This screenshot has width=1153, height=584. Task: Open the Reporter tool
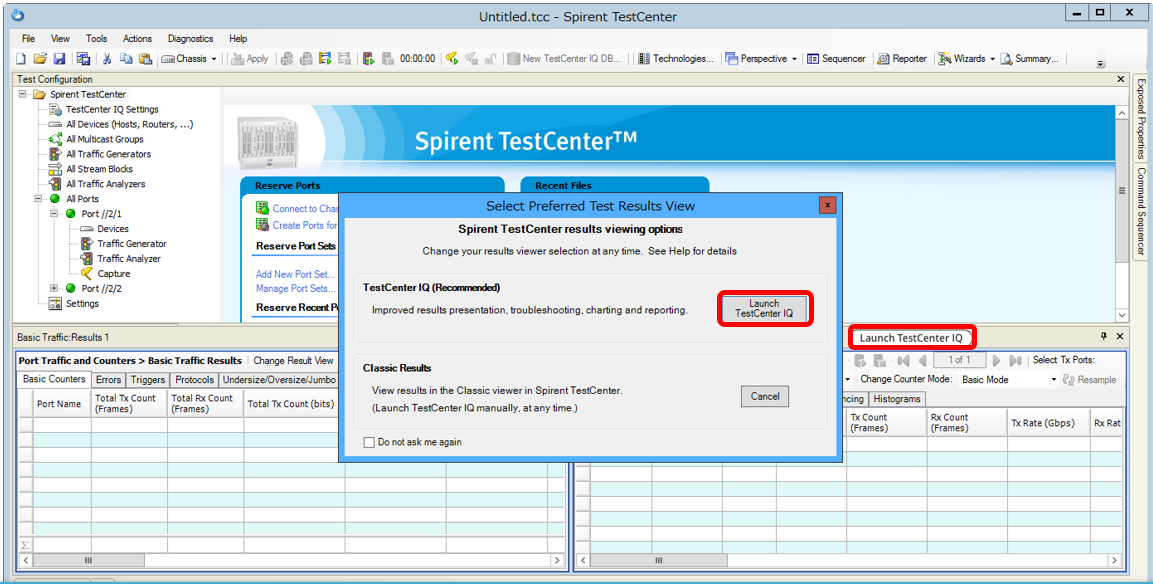click(x=902, y=59)
